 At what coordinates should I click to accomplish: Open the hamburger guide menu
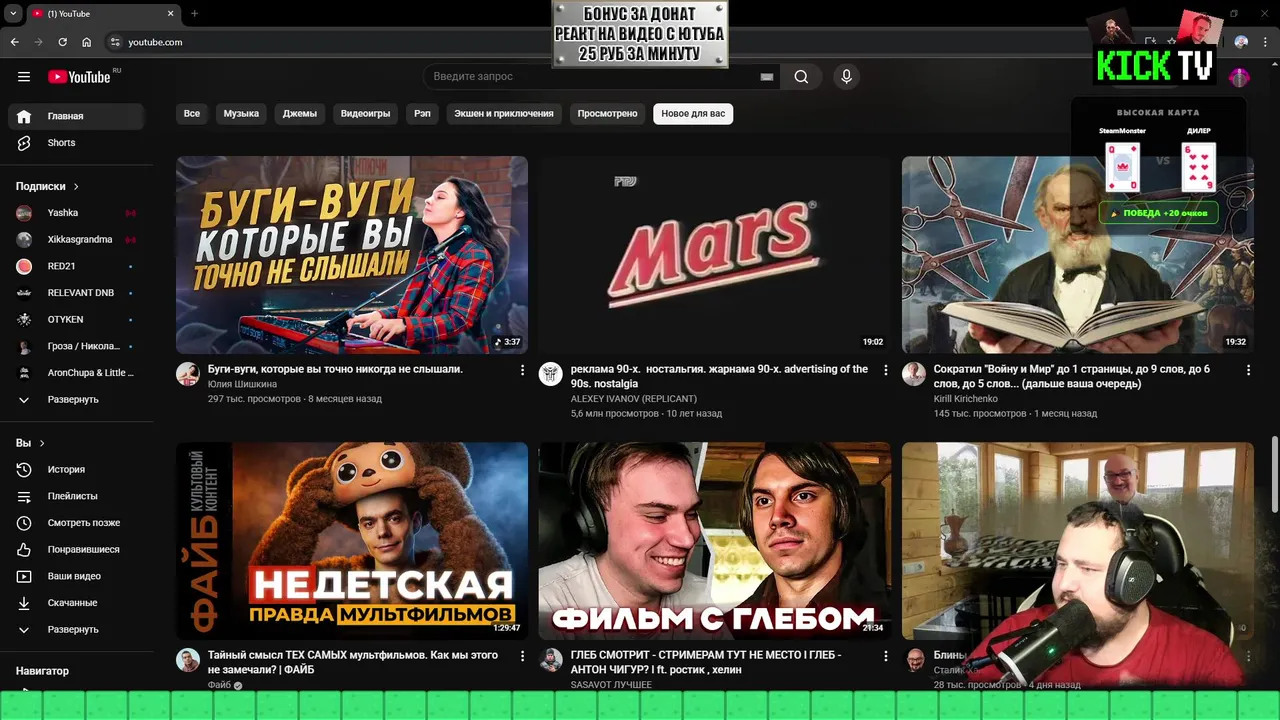tap(24, 77)
